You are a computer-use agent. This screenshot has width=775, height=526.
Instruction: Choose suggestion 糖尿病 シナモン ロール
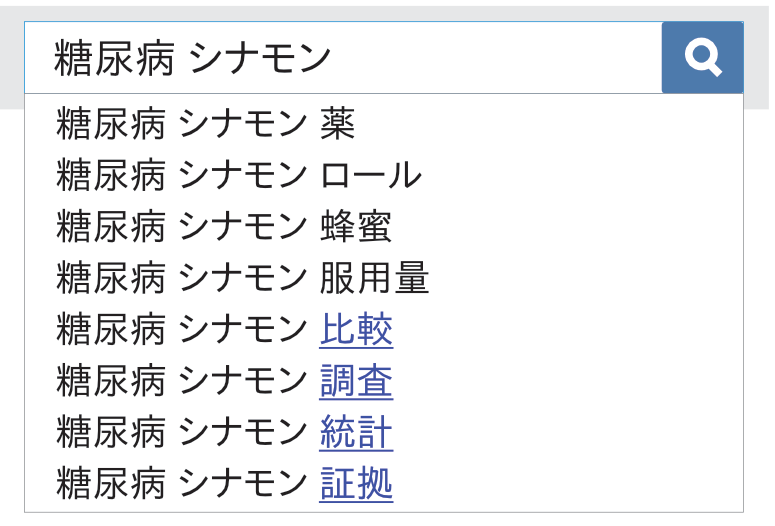[384, 175]
